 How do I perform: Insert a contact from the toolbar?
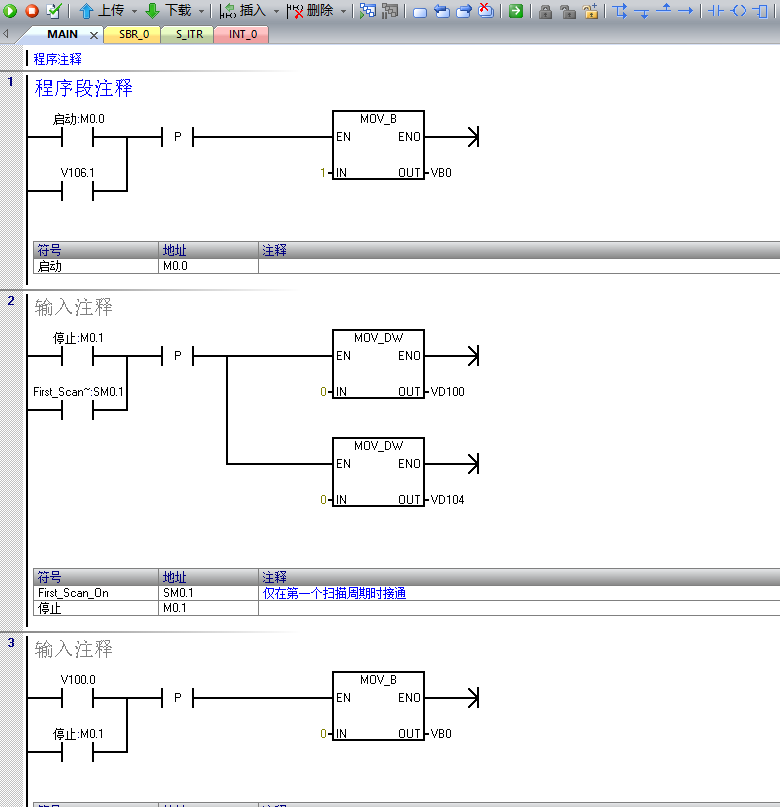716,11
